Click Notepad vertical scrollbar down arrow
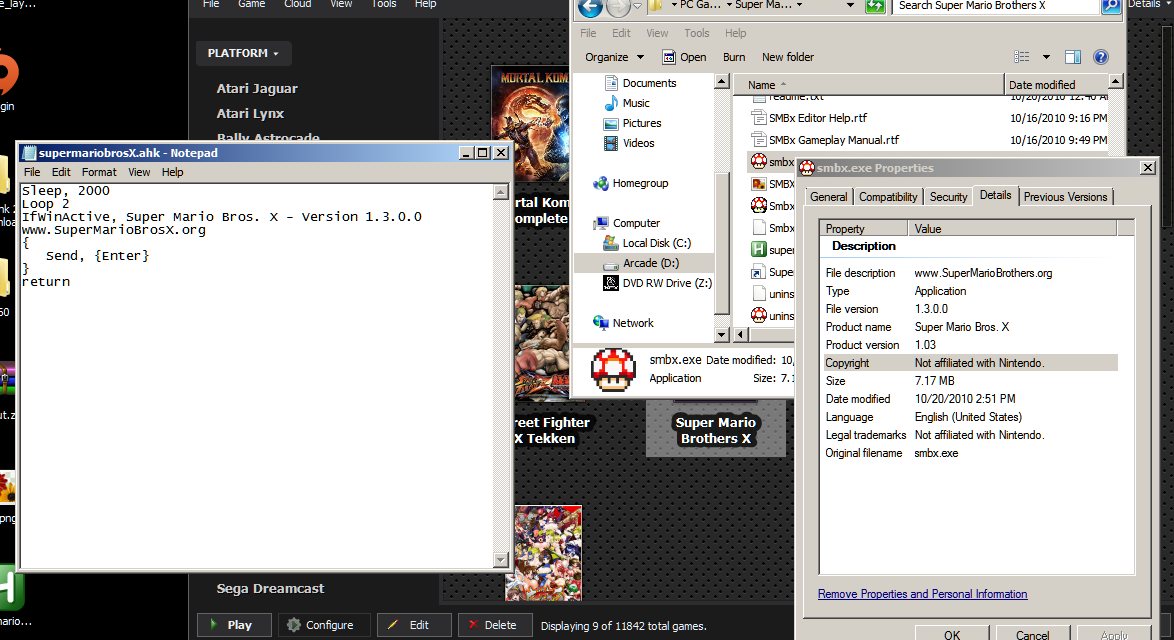The image size is (1174, 640). point(502,560)
